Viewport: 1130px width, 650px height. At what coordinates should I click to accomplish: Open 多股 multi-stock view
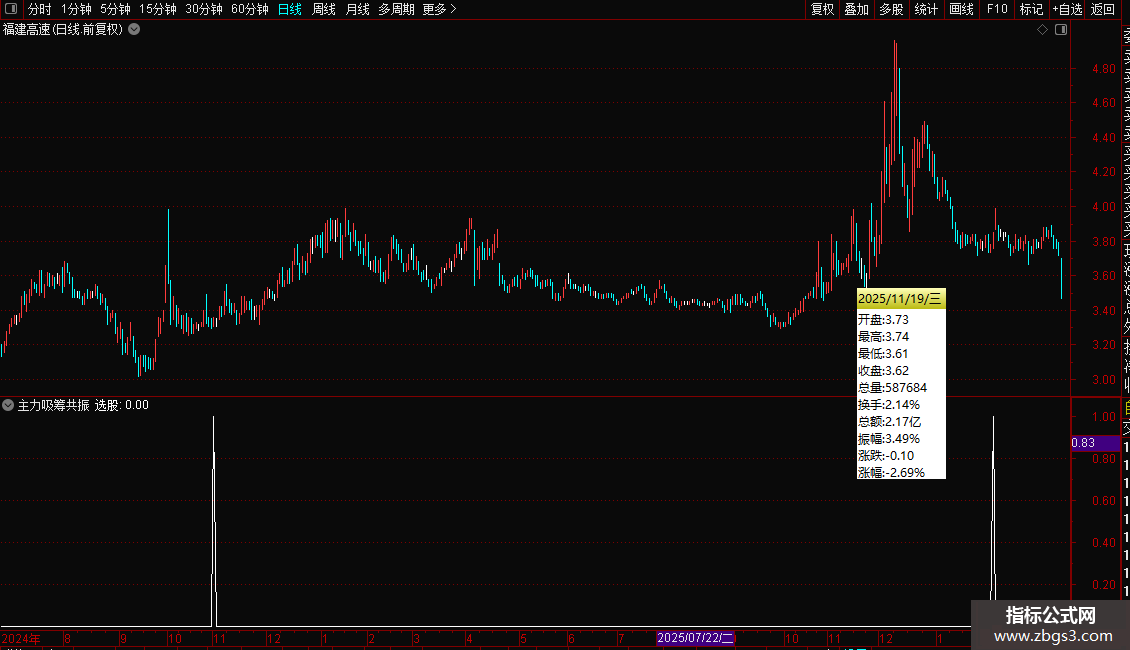click(891, 9)
